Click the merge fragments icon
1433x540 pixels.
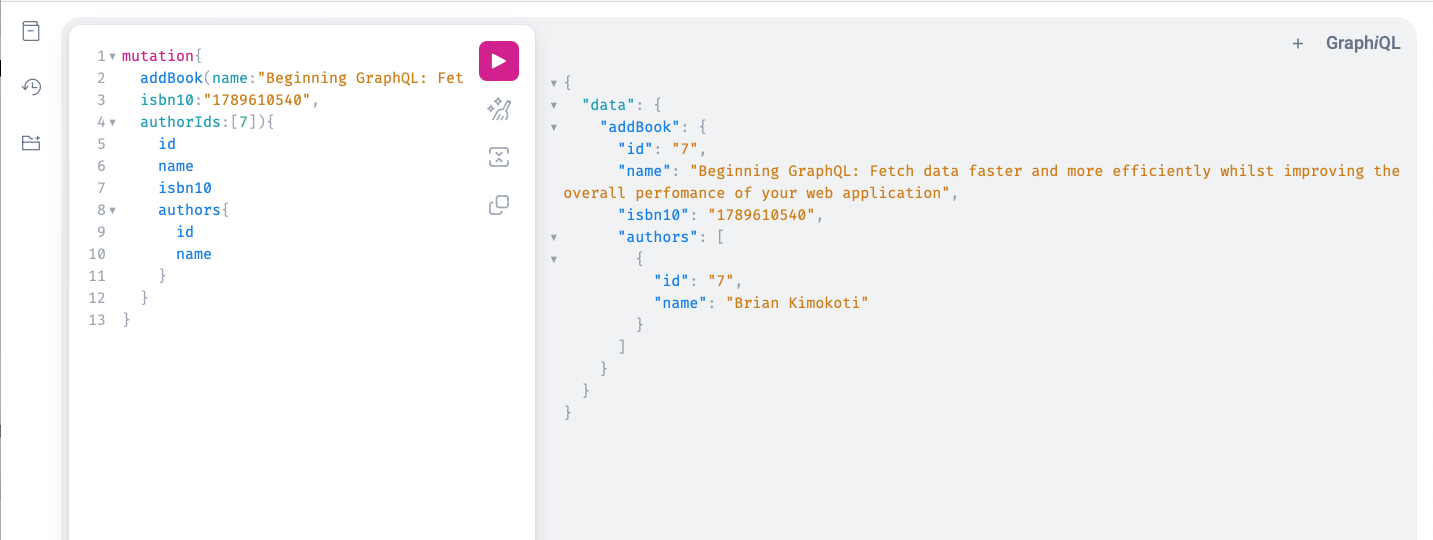point(499,157)
